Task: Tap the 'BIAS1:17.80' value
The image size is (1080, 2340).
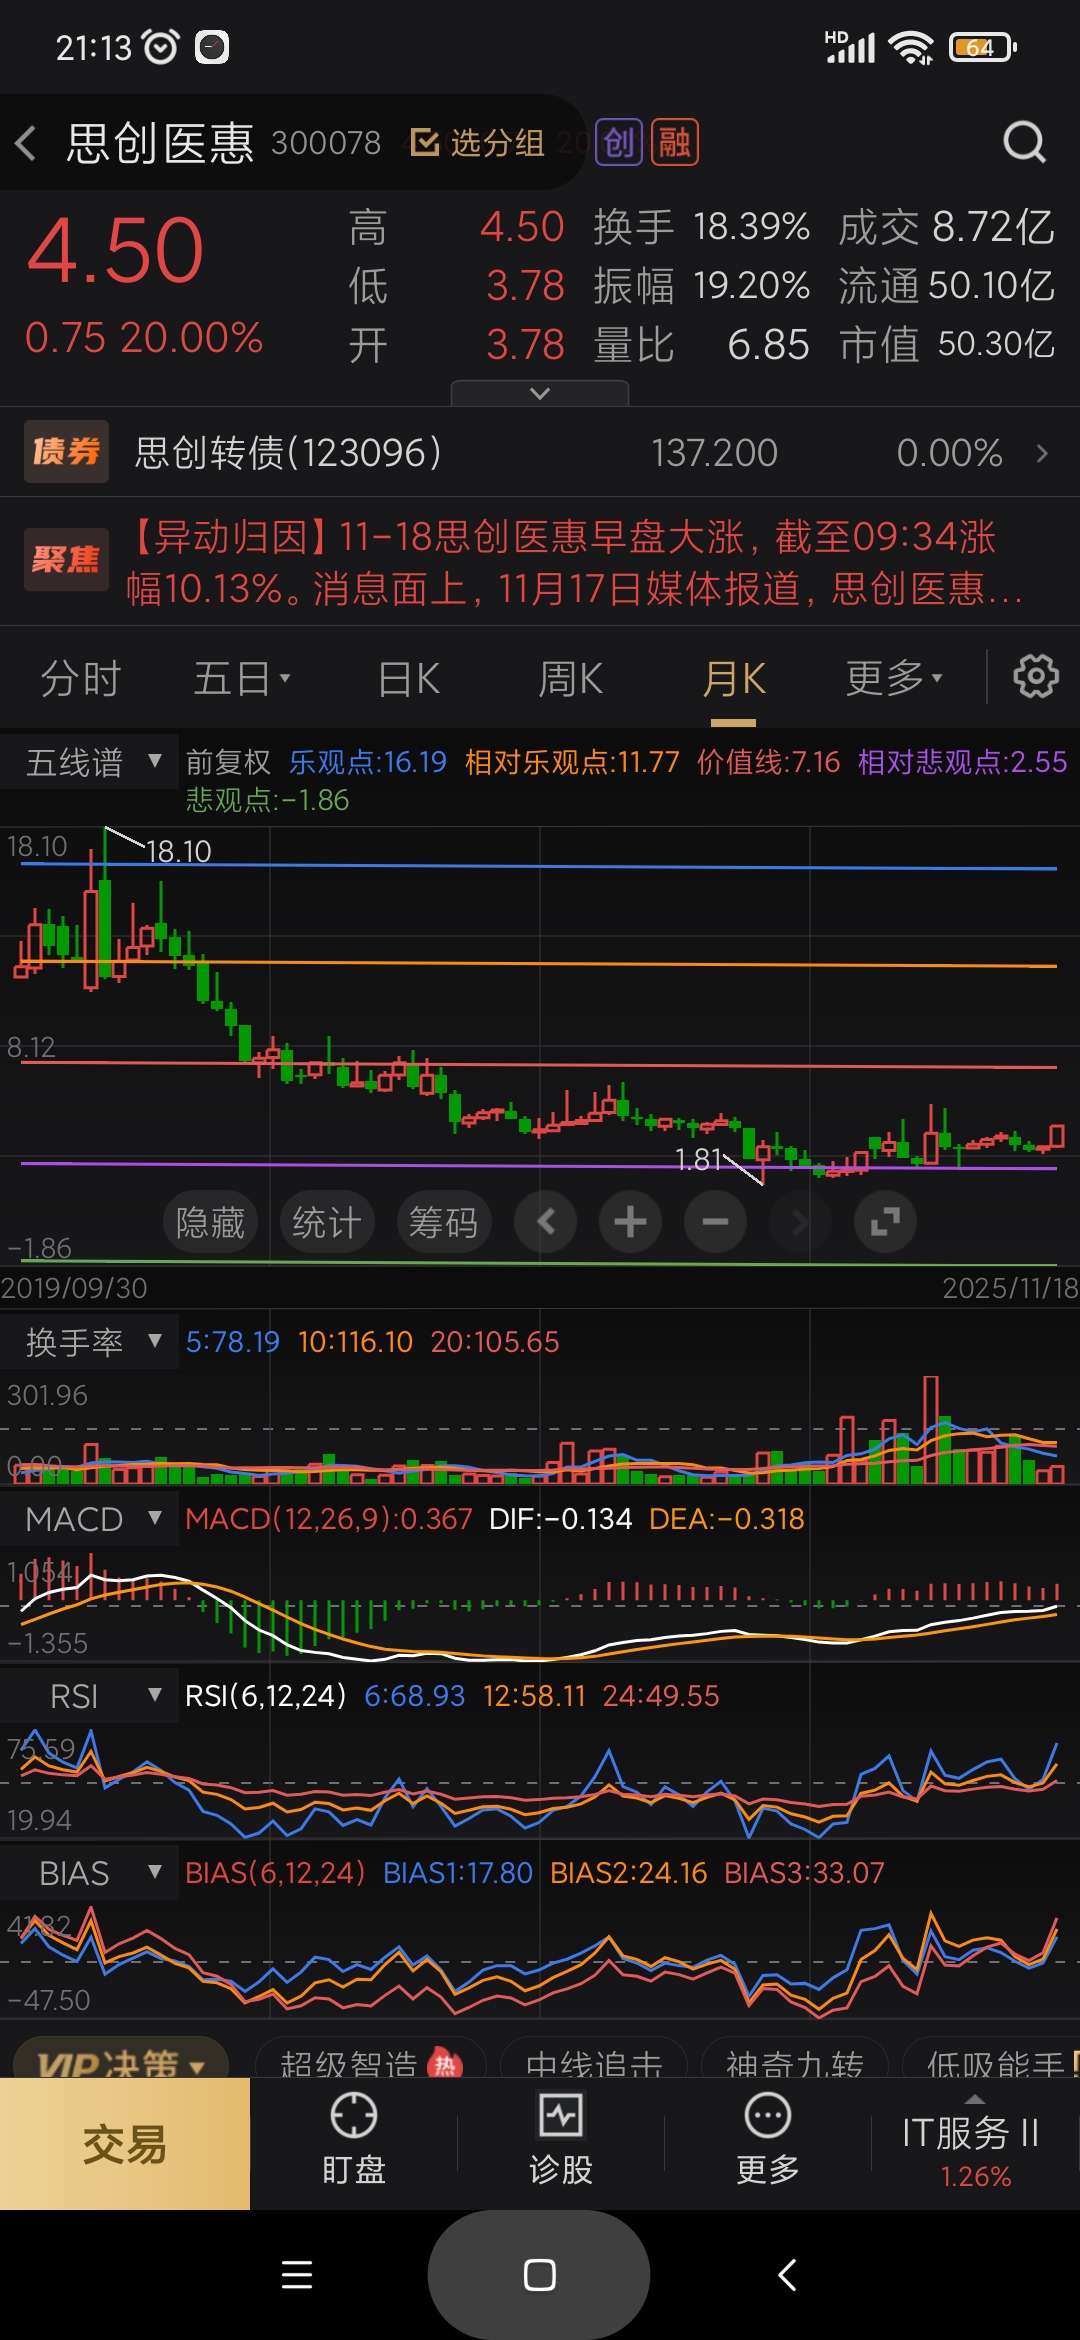Action: pos(458,1873)
